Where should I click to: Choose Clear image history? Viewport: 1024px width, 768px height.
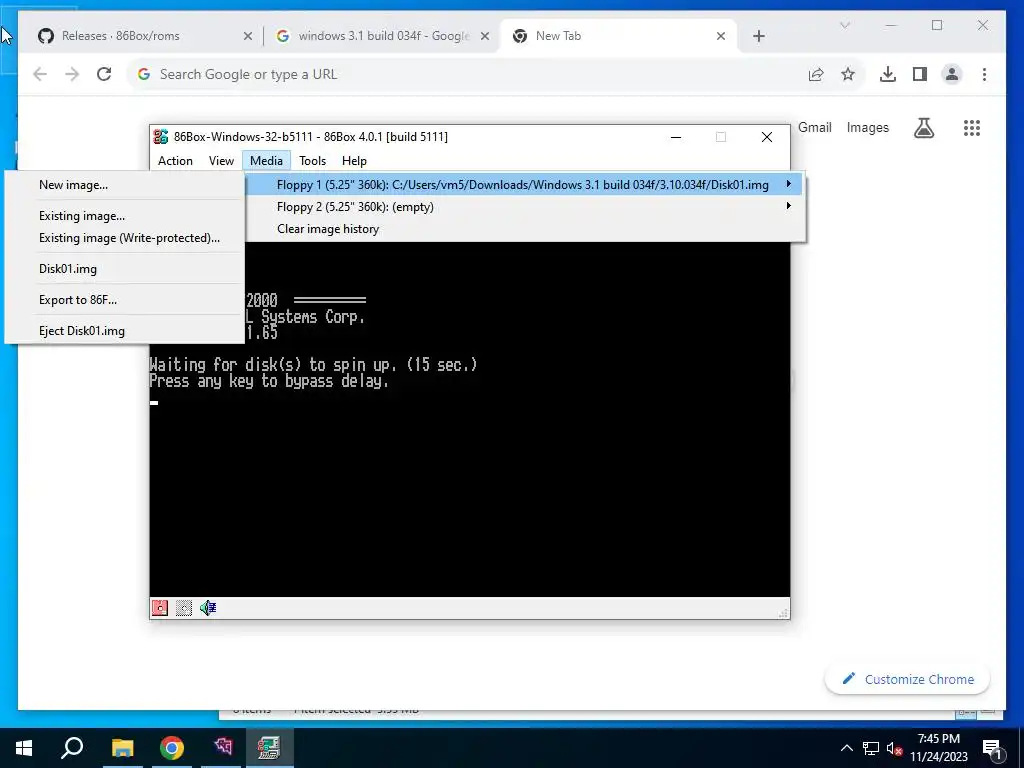(x=524, y=229)
